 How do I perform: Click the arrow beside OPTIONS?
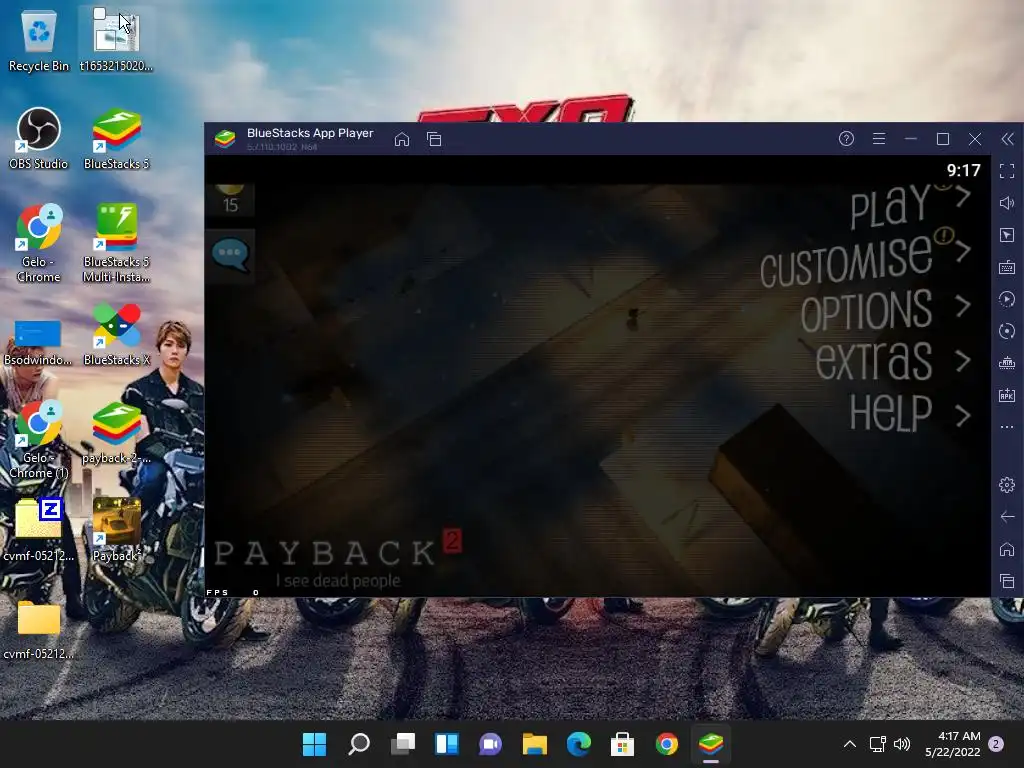pos(963,306)
